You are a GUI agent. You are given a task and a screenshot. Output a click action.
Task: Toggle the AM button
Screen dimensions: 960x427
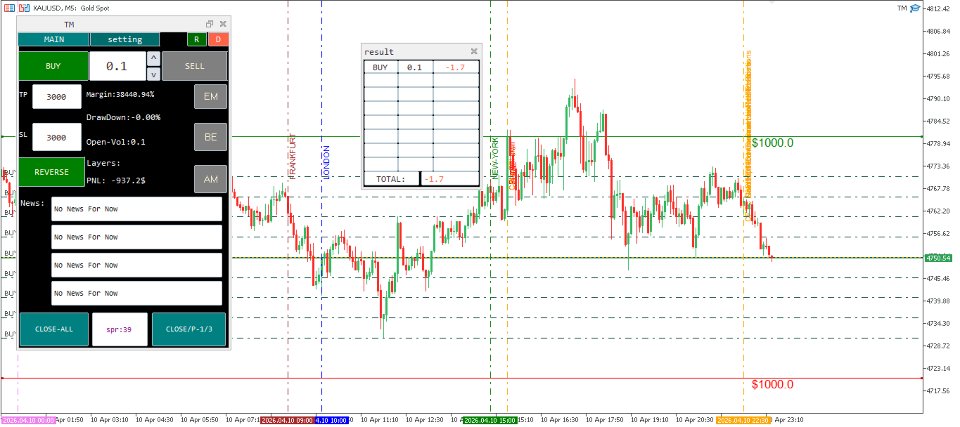[x=211, y=179]
